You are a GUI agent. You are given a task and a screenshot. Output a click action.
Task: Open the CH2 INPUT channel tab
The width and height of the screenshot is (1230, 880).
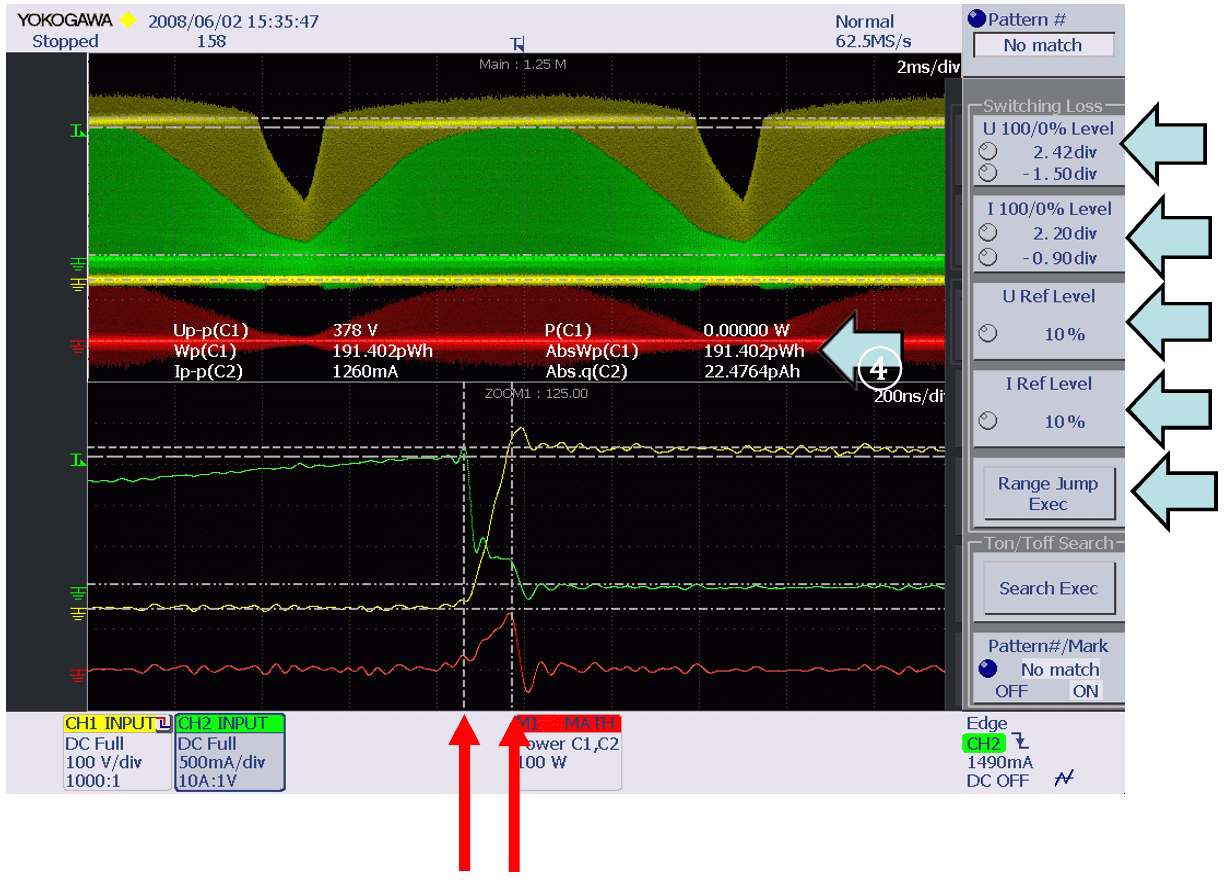(x=230, y=723)
